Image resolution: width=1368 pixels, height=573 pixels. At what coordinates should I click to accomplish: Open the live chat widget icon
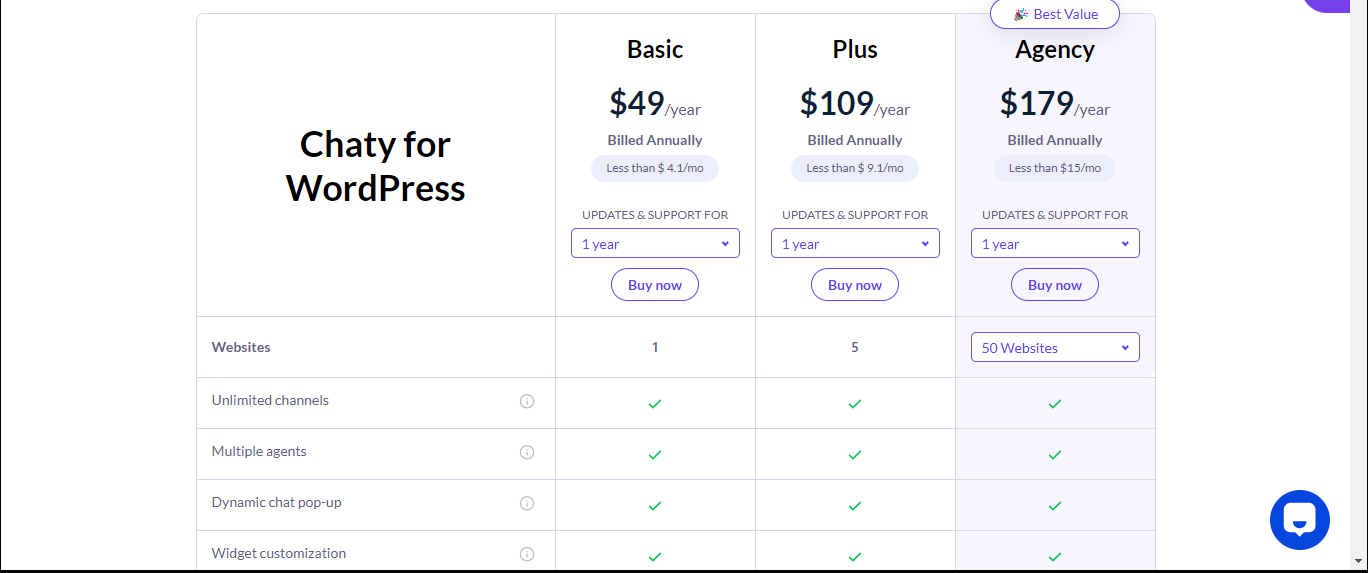tap(1299, 520)
